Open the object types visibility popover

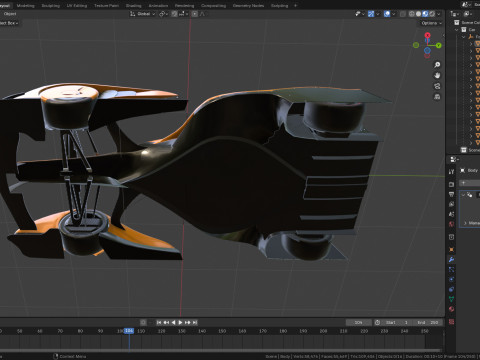pyautogui.click(x=359, y=14)
